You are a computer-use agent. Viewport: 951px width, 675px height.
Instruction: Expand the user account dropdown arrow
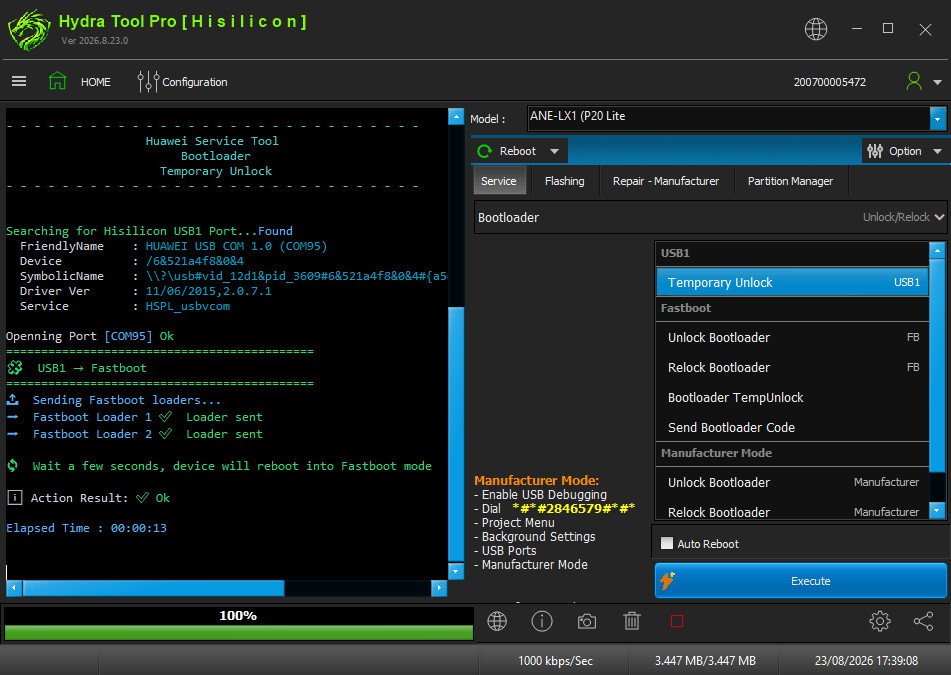[937, 82]
